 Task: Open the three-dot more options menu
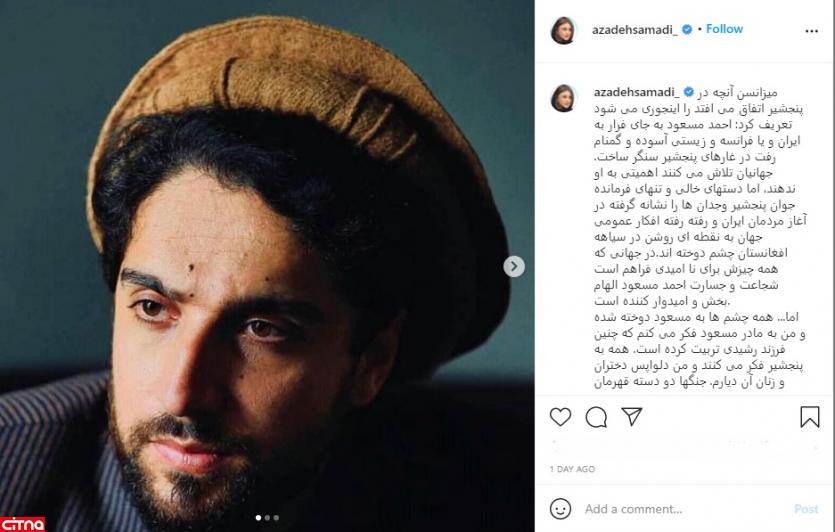click(x=812, y=31)
